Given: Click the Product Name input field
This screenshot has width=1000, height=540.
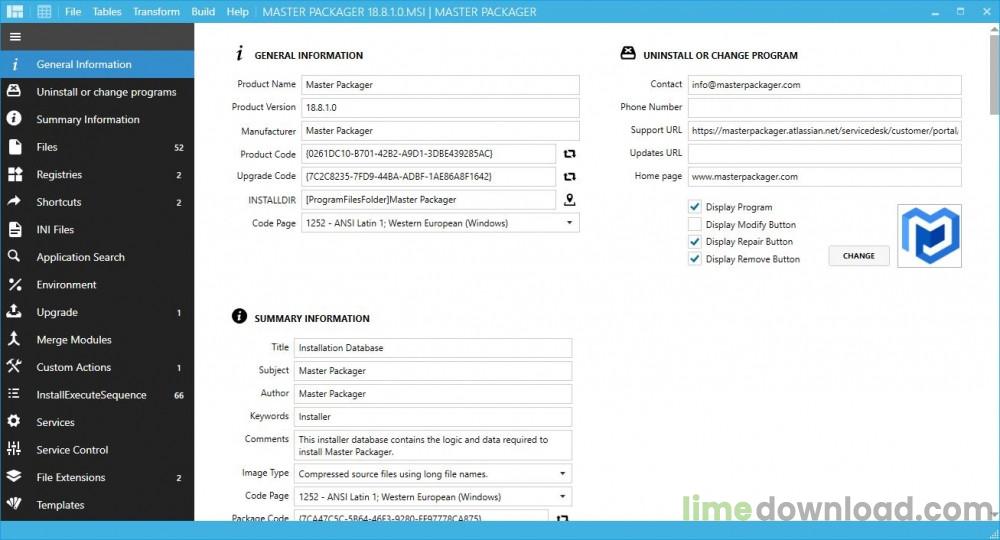Looking at the screenshot, I should (440, 85).
